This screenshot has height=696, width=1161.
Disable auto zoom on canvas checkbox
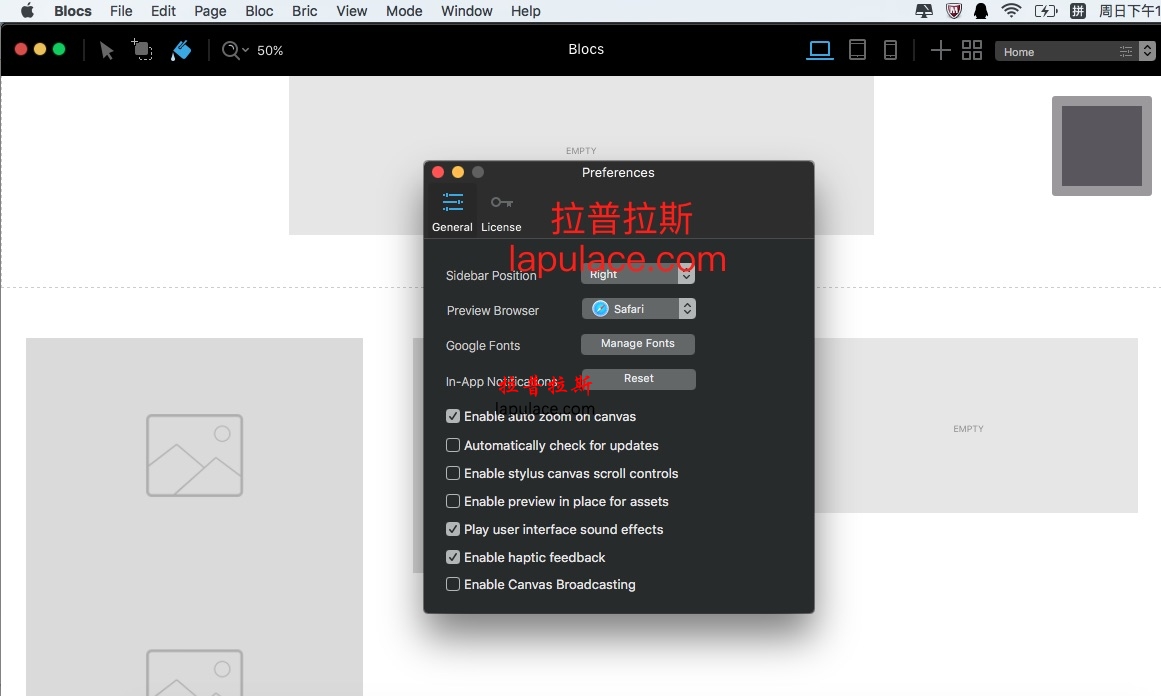pyautogui.click(x=453, y=416)
